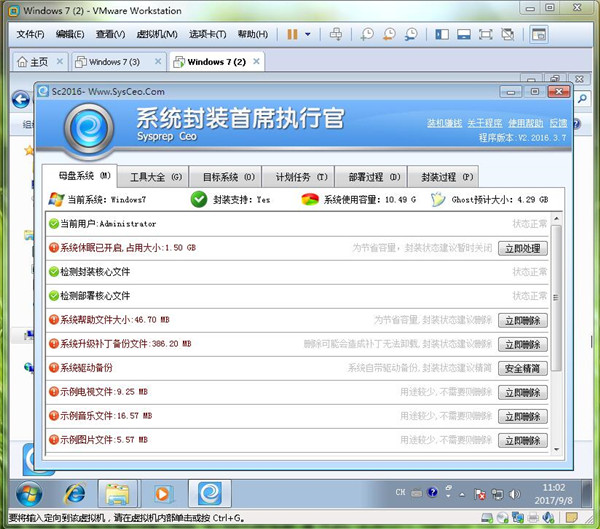Open the 工具大全 (G) tab
The width and height of the screenshot is (600, 529).
pos(153,177)
